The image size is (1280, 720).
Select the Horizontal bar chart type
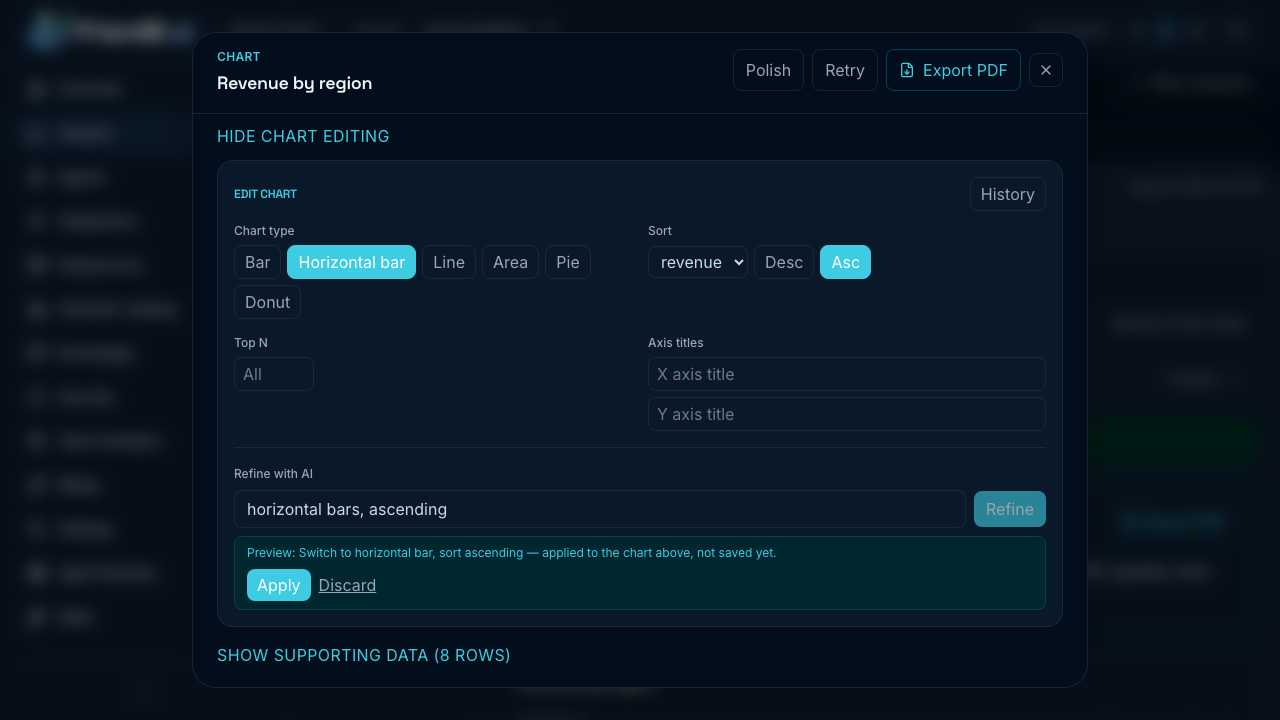(351, 262)
